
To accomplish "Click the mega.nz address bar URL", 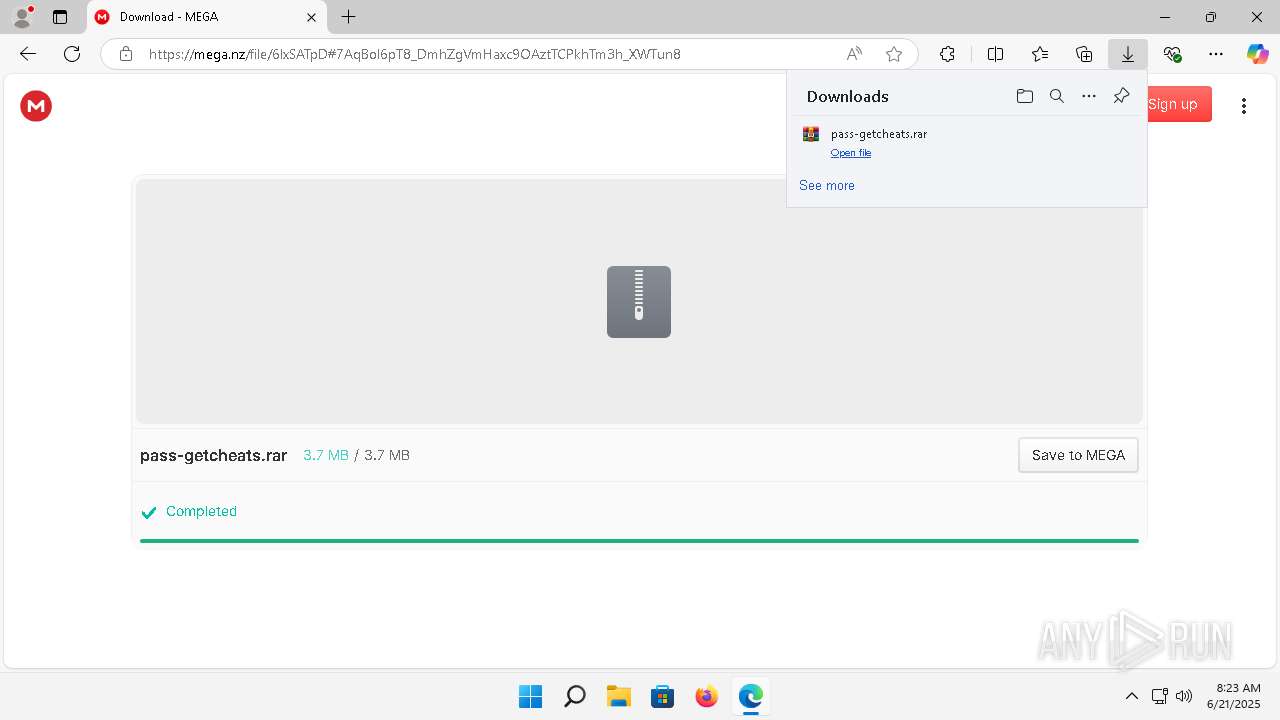I will pos(415,54).
